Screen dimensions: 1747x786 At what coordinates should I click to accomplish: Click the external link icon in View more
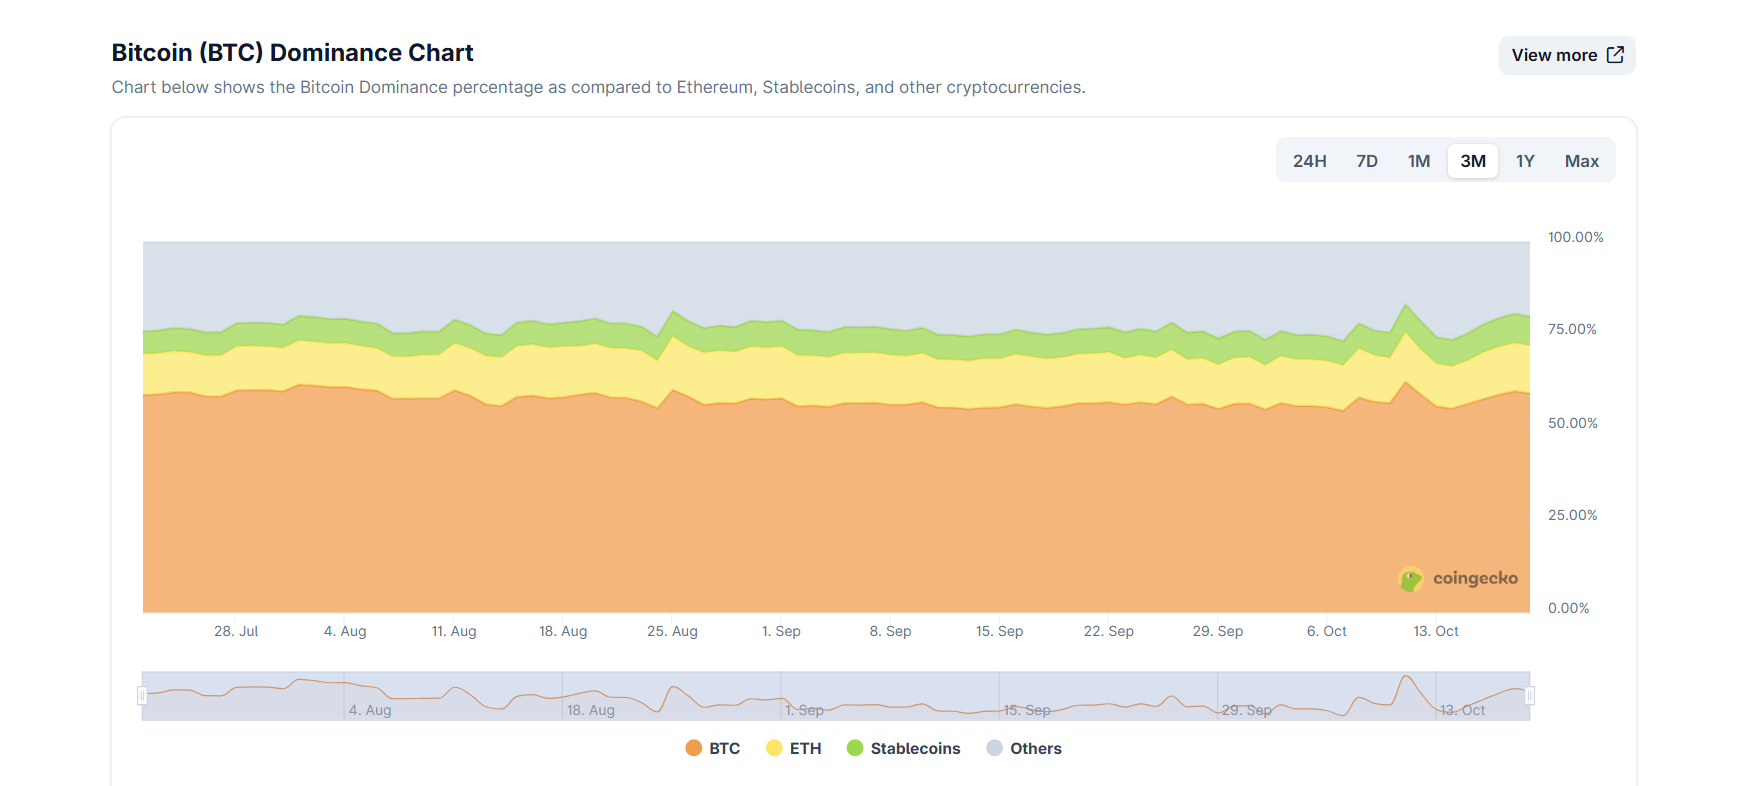(1615, 55)
